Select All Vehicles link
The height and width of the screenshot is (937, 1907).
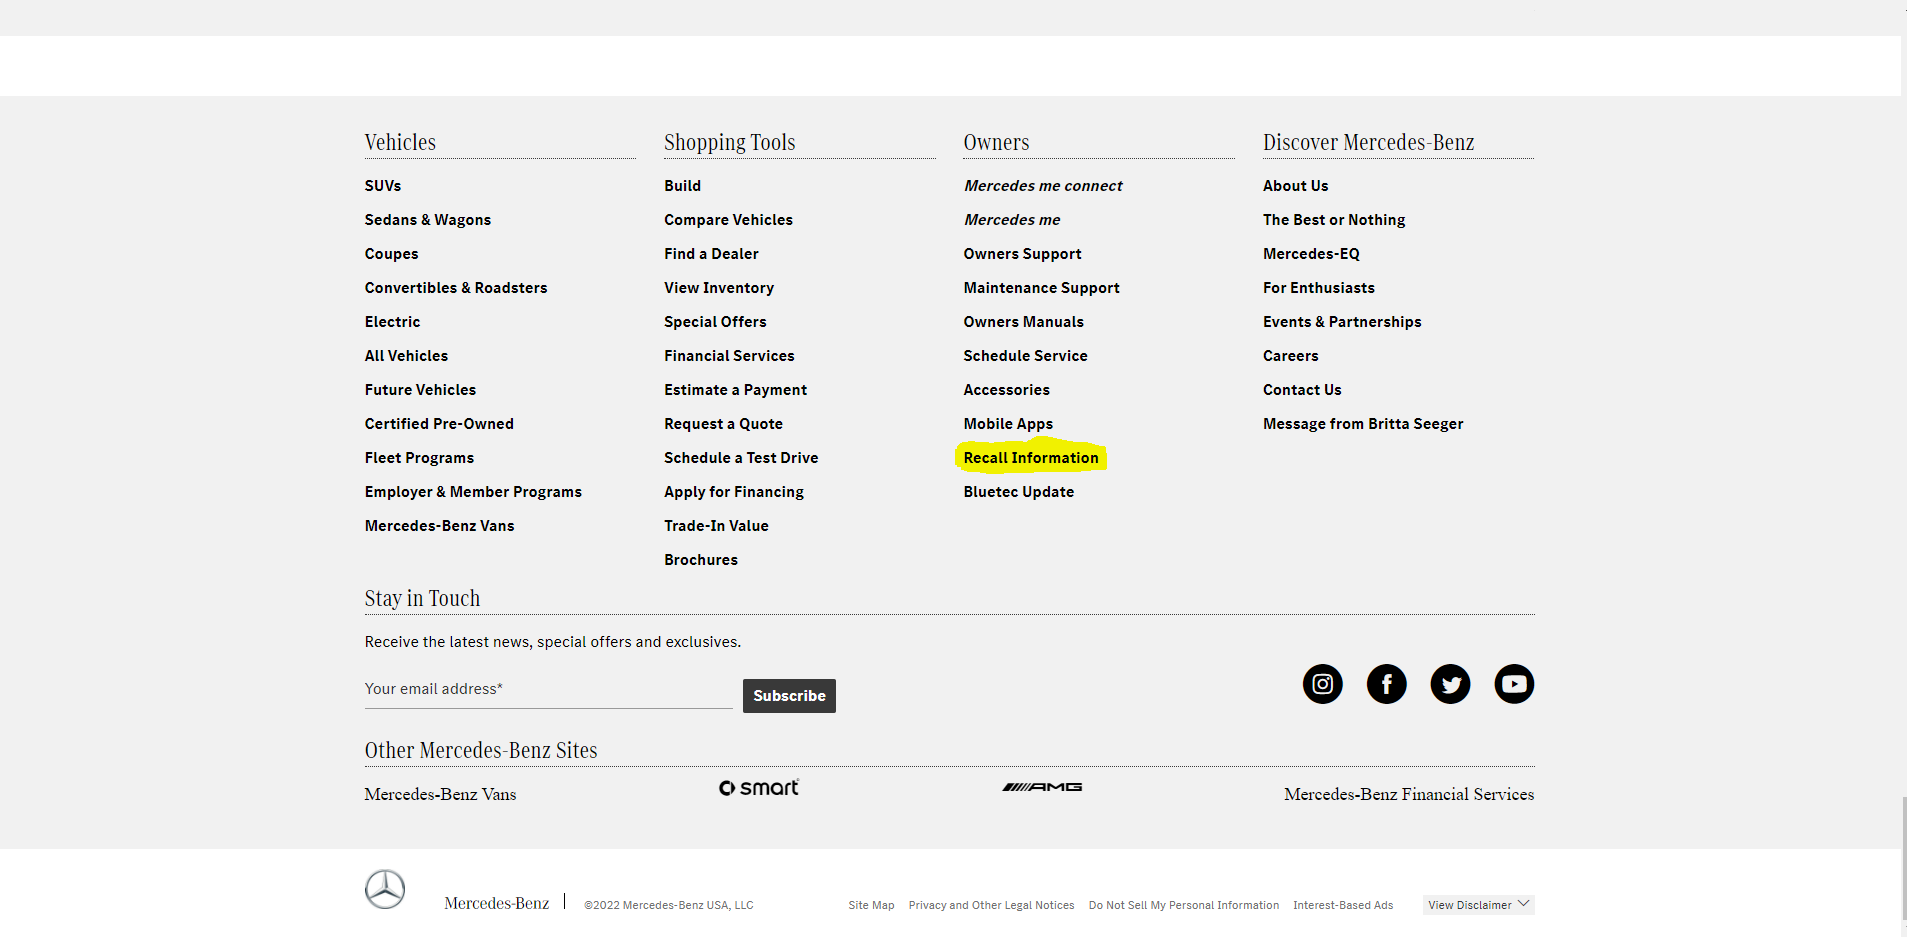pos(406,356)
